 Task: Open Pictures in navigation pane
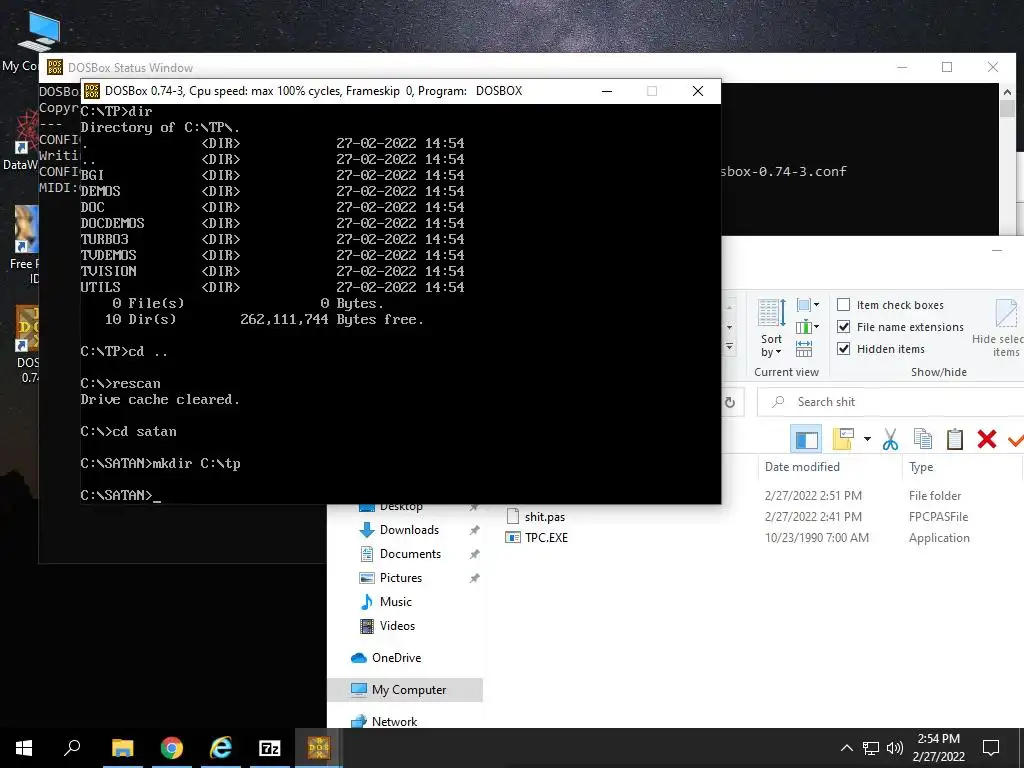[x=401, y=578]
